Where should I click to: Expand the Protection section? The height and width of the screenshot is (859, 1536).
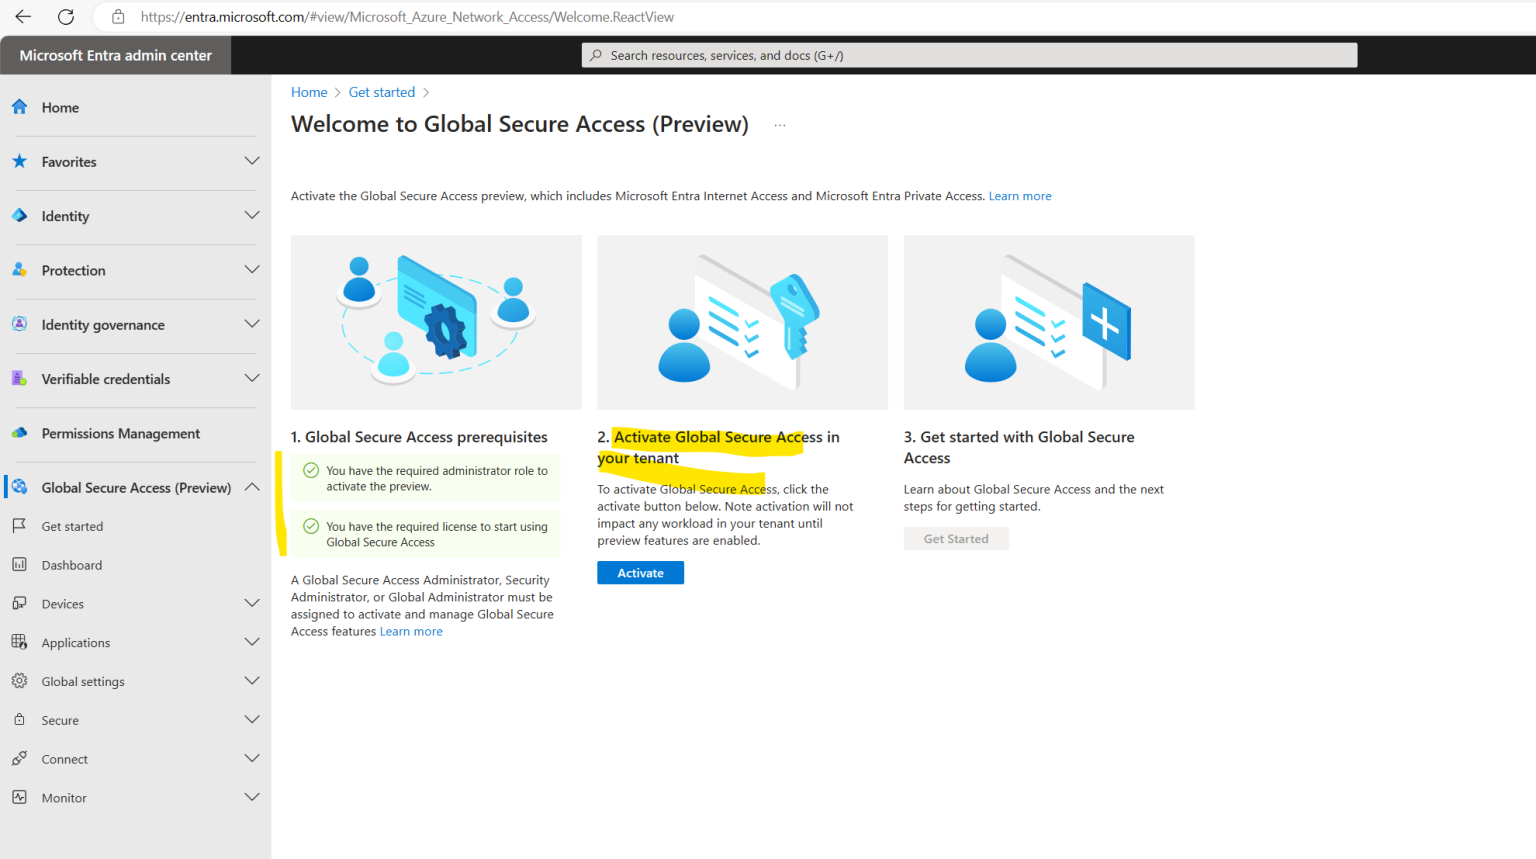click(252, 270)
